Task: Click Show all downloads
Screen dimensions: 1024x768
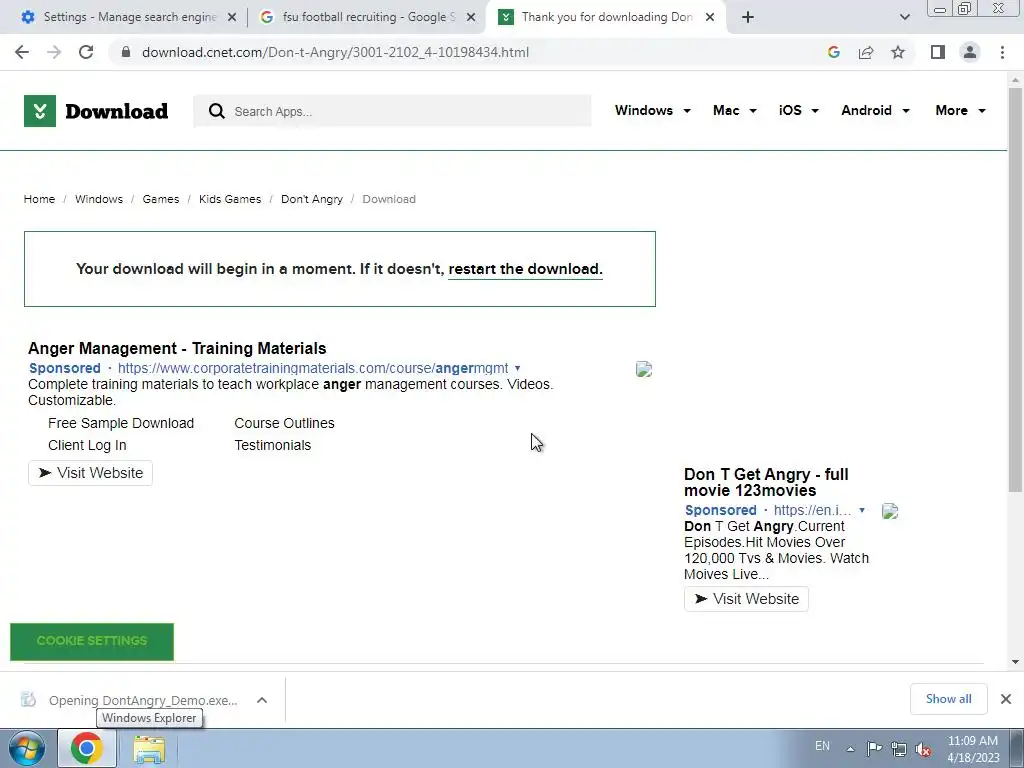Action: pyautogui.click(x=948, y=699)
